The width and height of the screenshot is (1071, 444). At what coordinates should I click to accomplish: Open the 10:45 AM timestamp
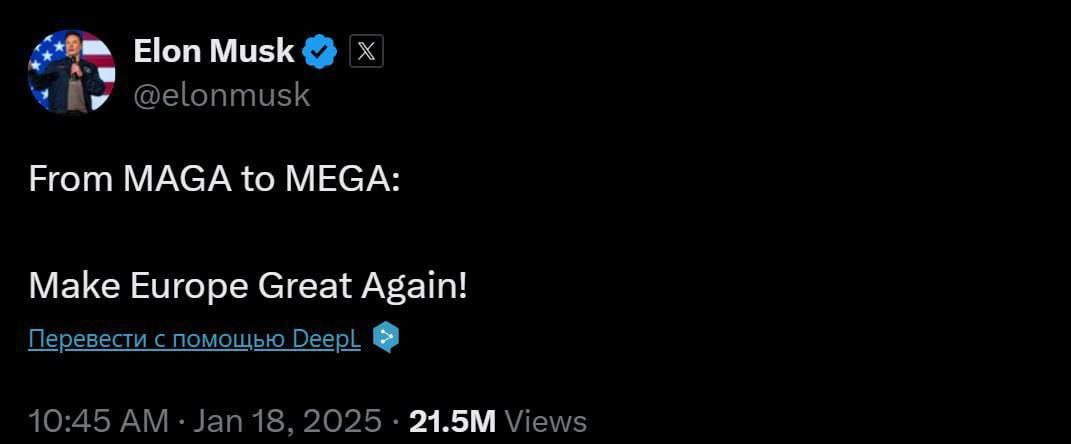point(98,421)
